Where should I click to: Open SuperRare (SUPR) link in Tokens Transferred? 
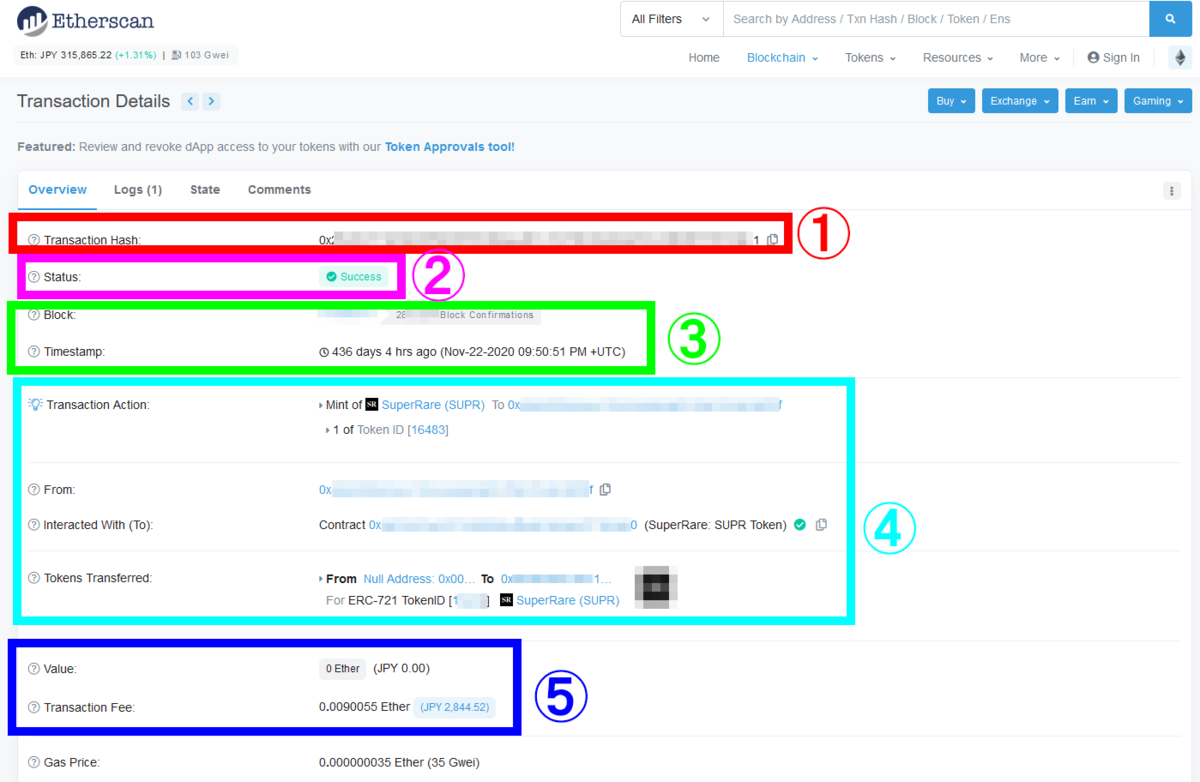(568, 601)
